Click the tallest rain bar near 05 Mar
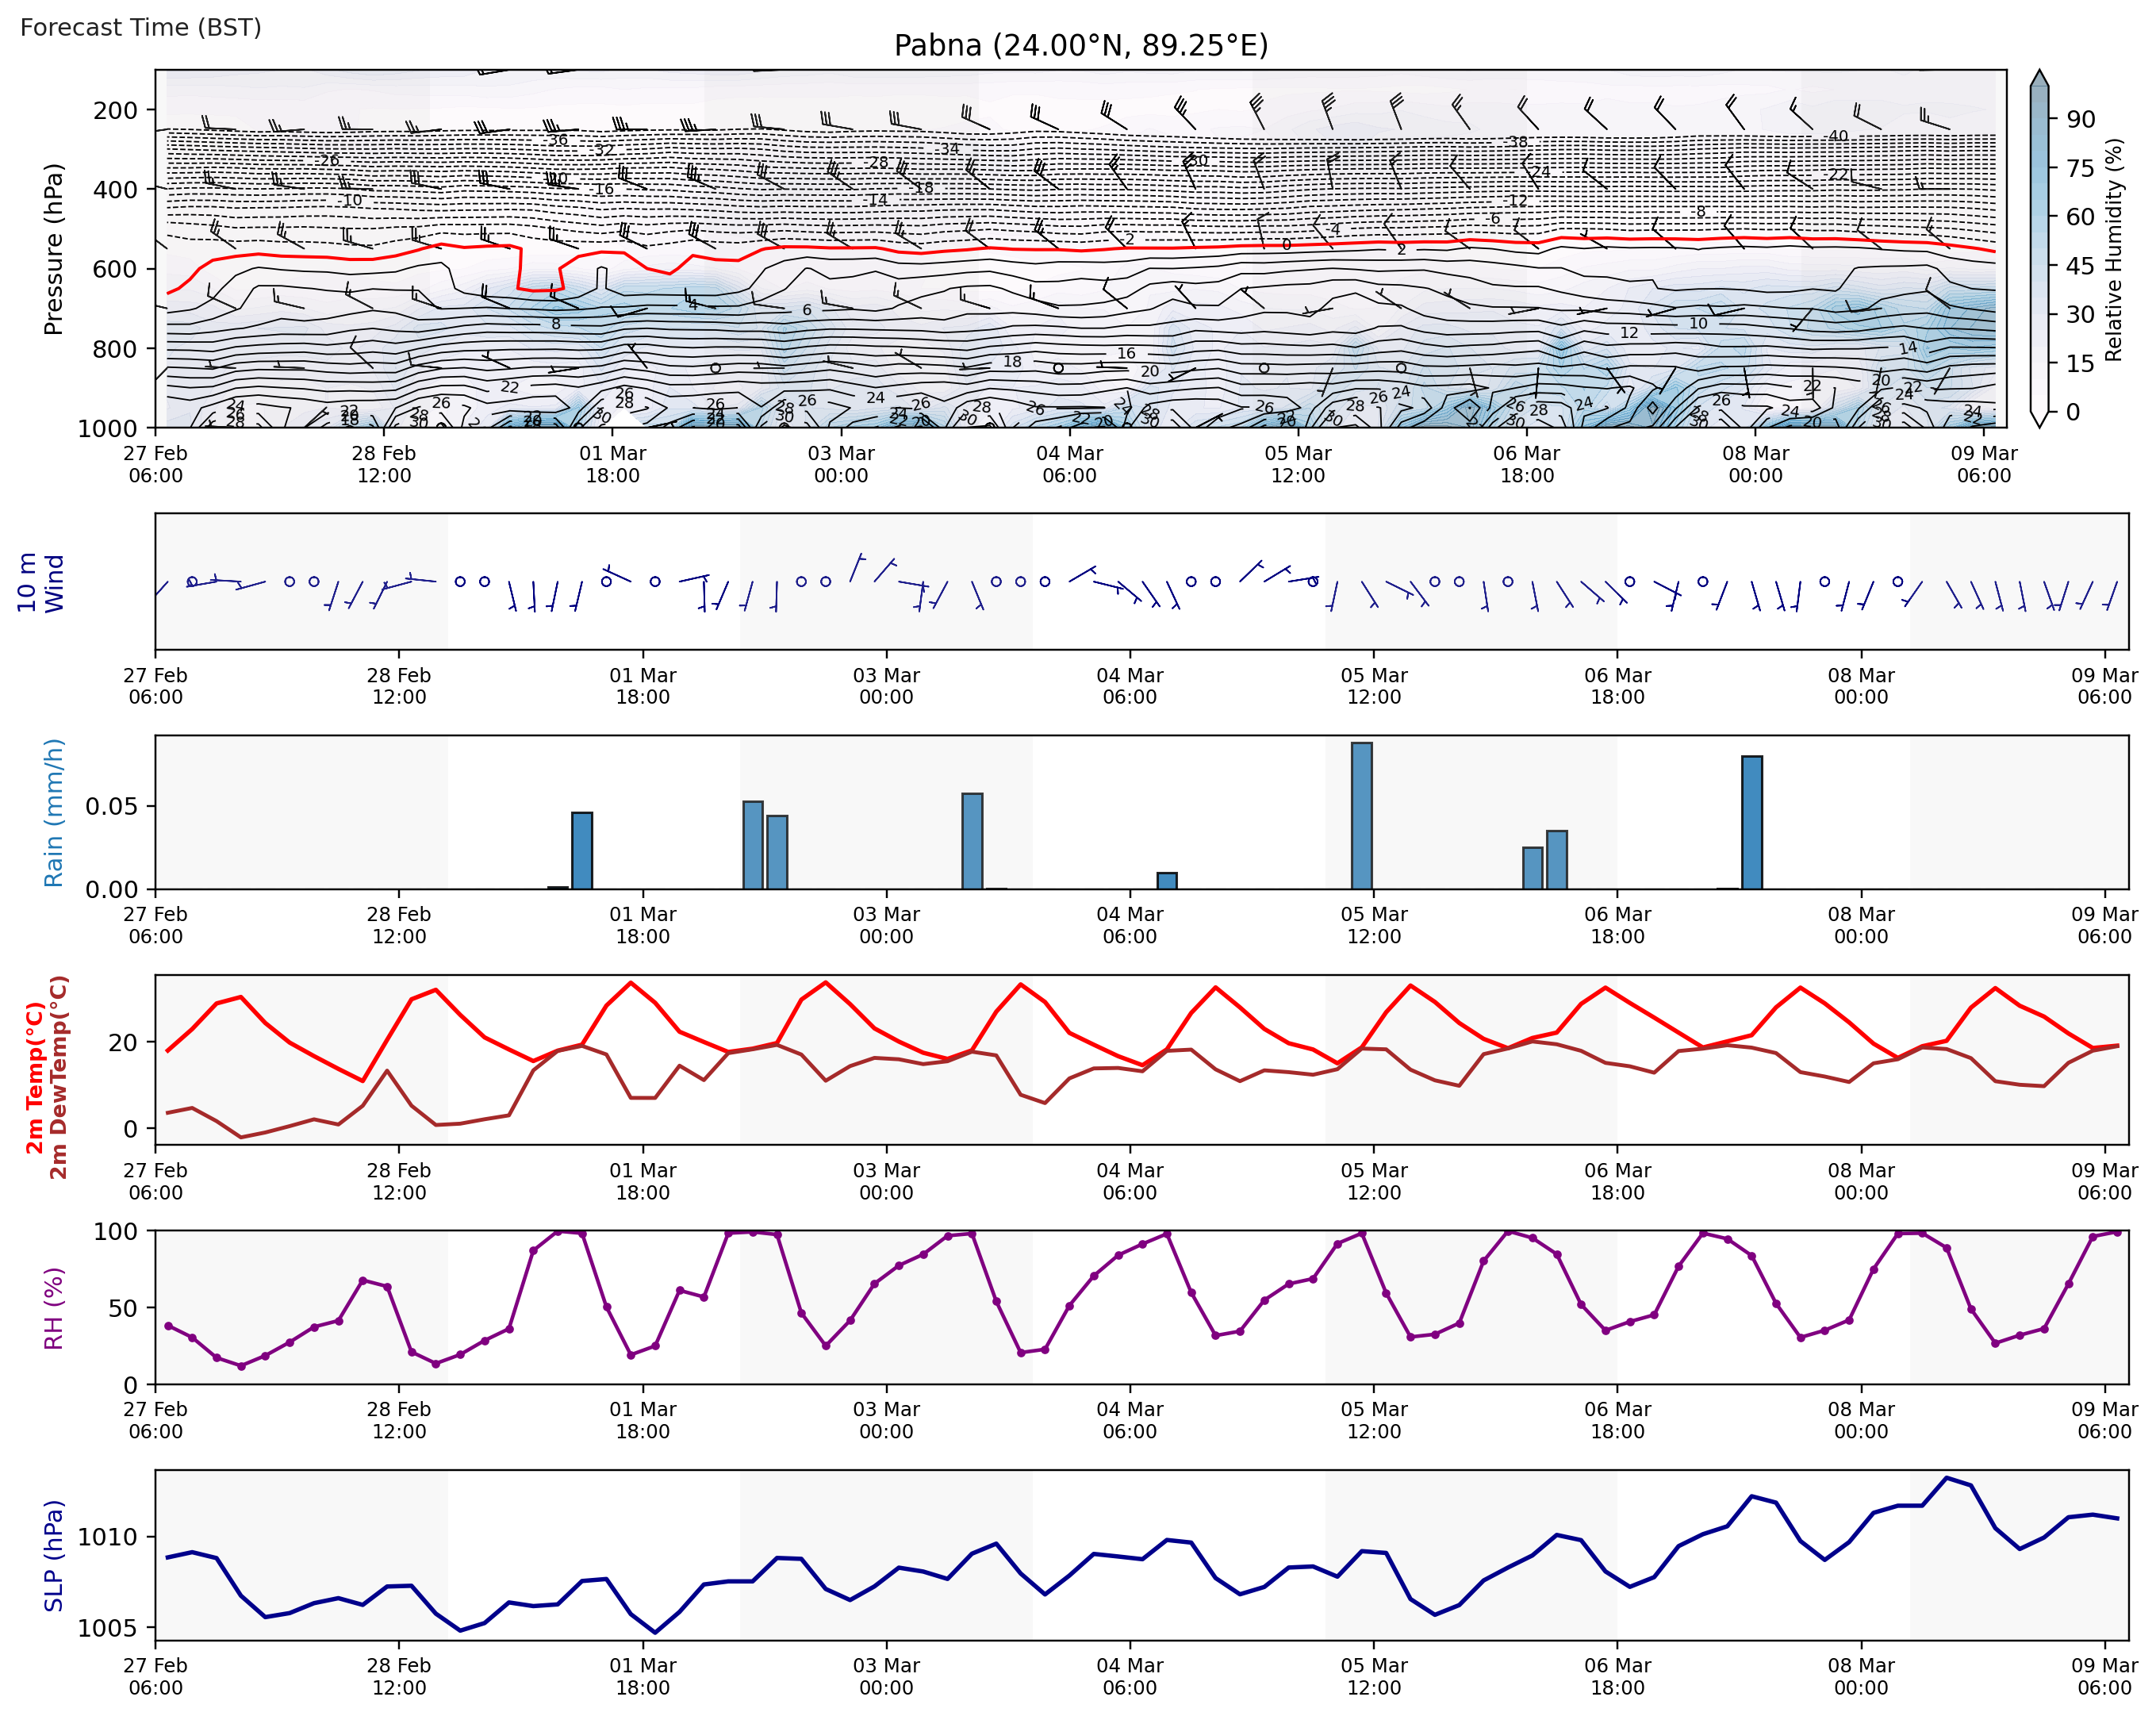The width and height of the screenshot is (2156, 1716). tap(1361, 815)
